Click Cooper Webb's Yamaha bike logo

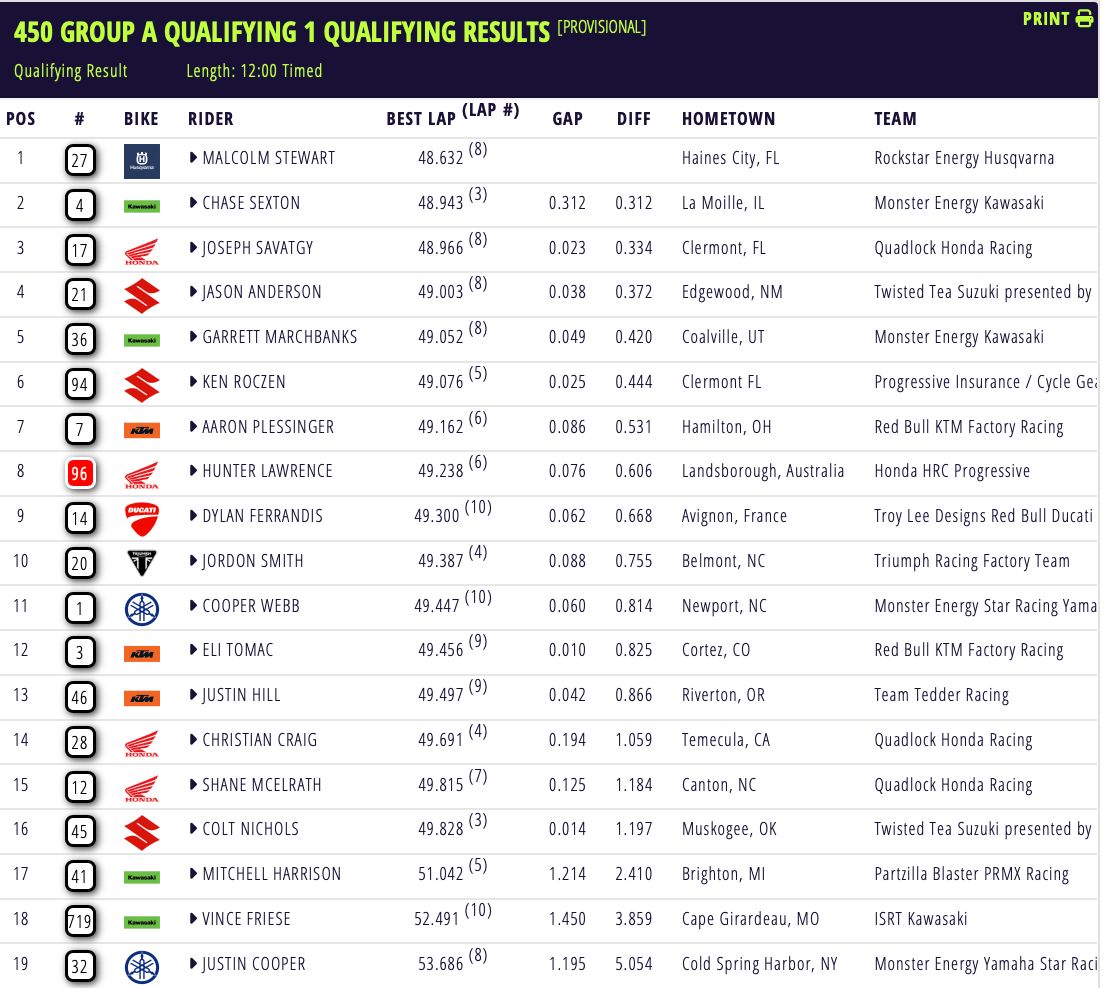pyautogui.click(x=141, y=608)
